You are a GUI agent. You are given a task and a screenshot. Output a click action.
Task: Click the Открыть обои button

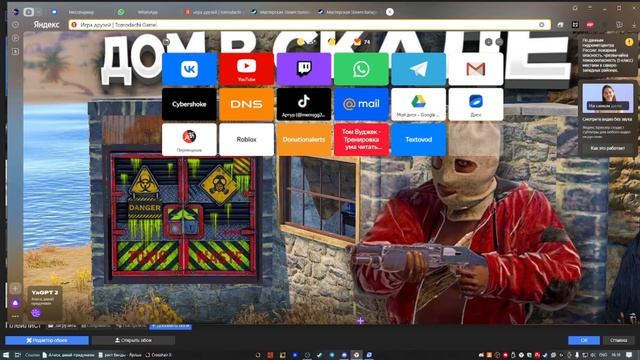point(133,340)
